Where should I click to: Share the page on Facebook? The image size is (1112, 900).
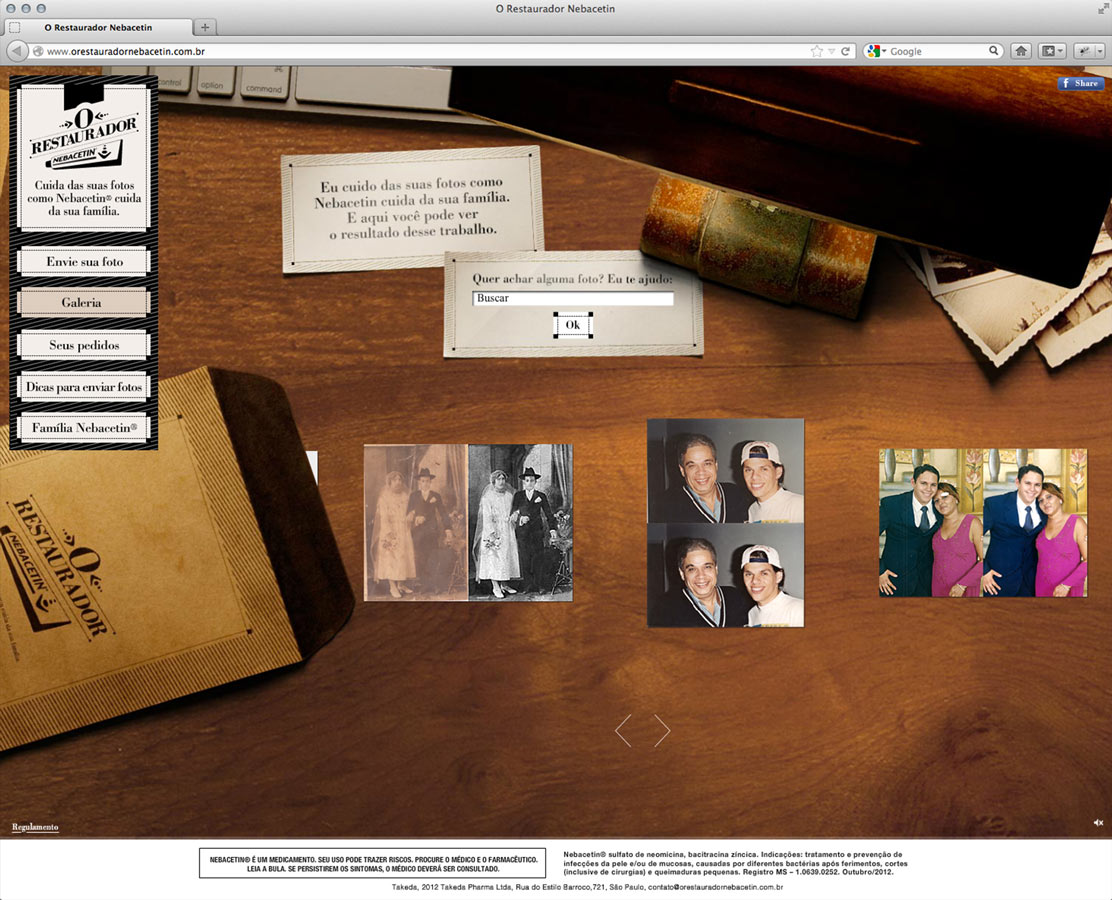pyautogui.click(x=1081, y=83)
